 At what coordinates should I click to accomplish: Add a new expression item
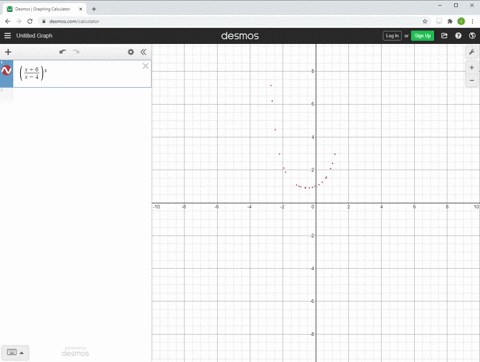(8, 52)
